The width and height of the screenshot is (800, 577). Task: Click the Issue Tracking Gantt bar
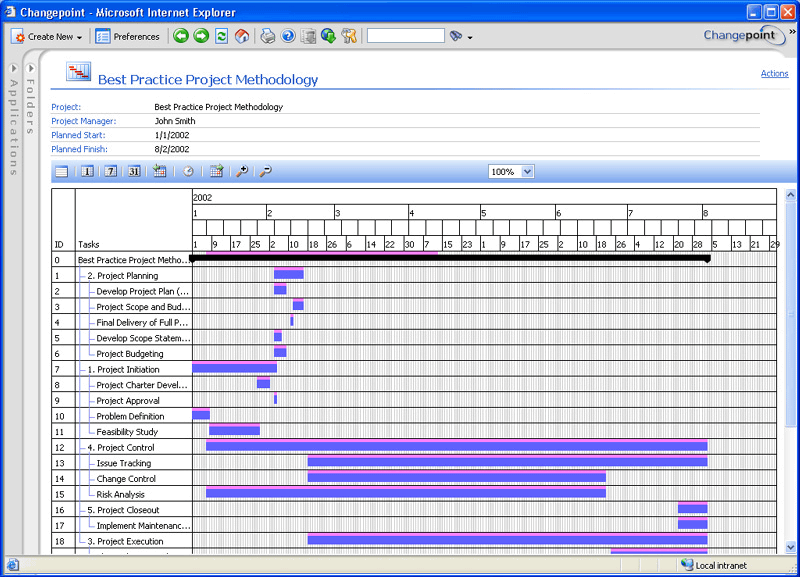pyautogui.click(x=507, y=461)
